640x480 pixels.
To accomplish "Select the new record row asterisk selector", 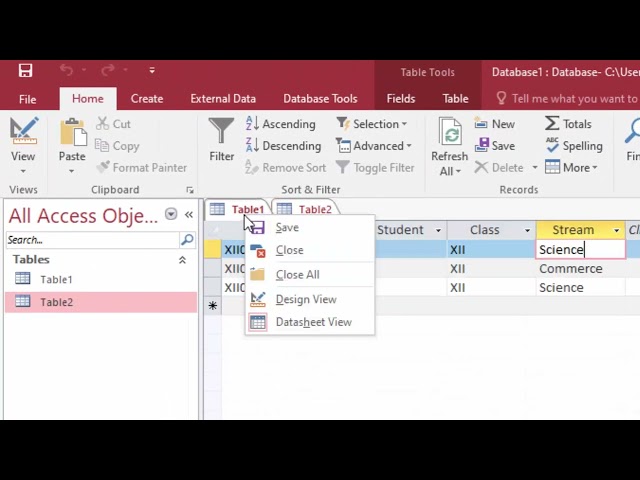I will tap(213, 305).
